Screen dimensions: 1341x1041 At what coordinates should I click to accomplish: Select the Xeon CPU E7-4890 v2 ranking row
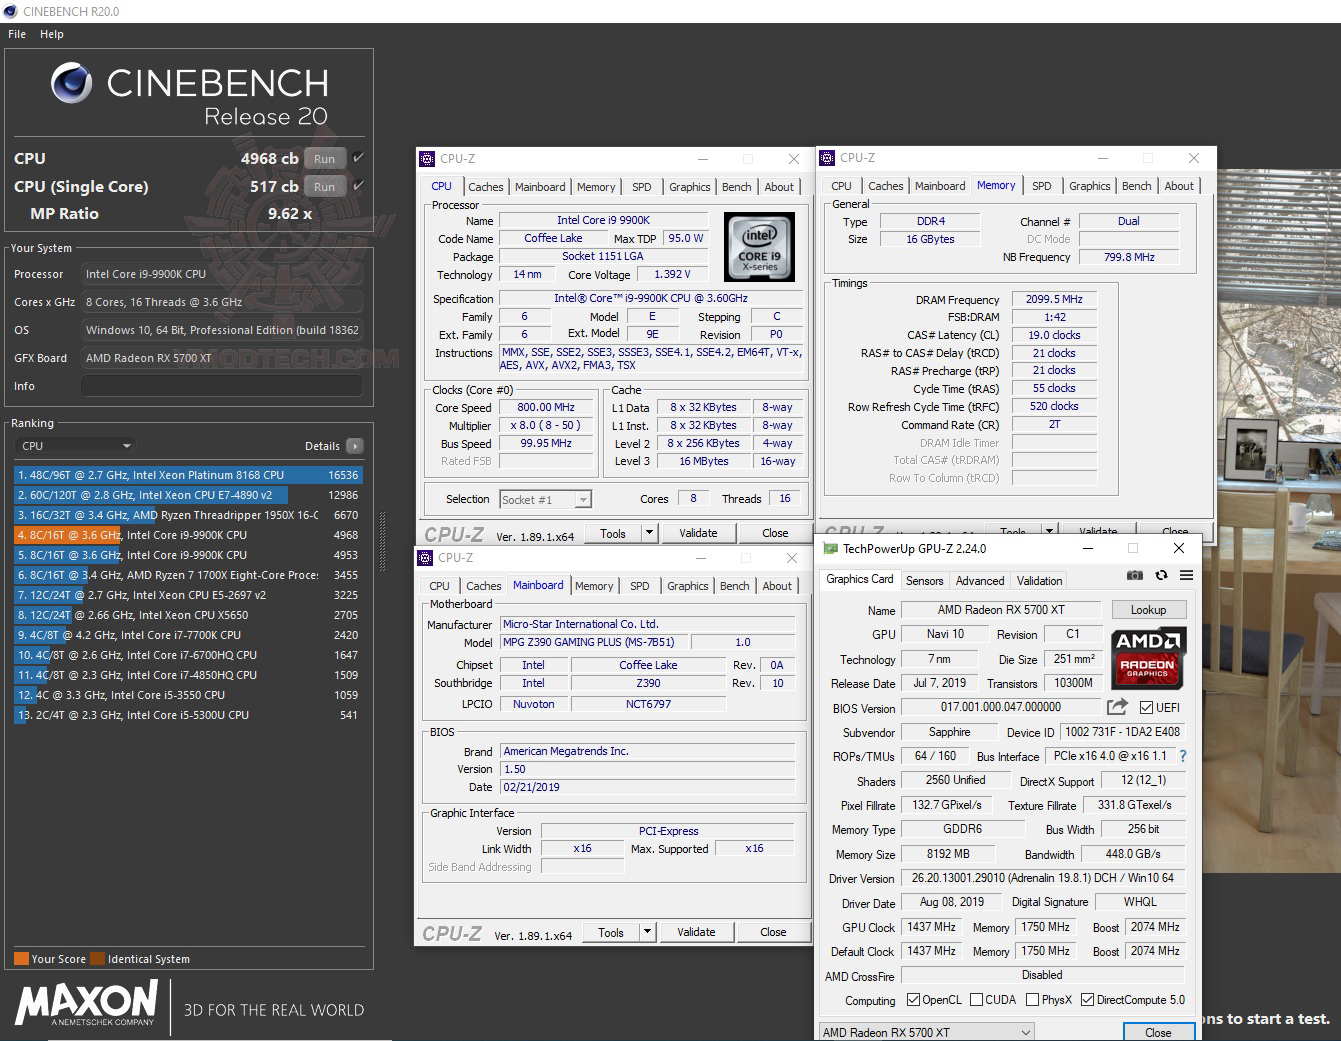pos(188,495)
